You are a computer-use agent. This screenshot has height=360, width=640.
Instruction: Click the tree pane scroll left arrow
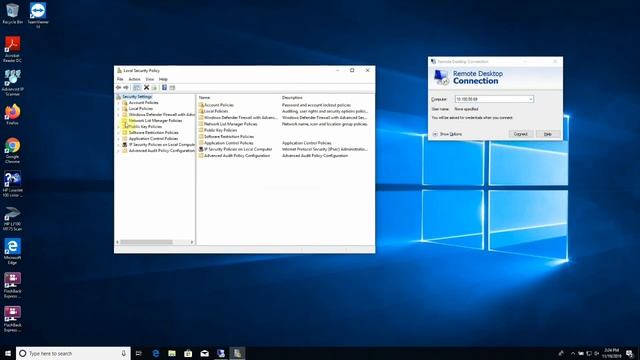click(118, 242)
